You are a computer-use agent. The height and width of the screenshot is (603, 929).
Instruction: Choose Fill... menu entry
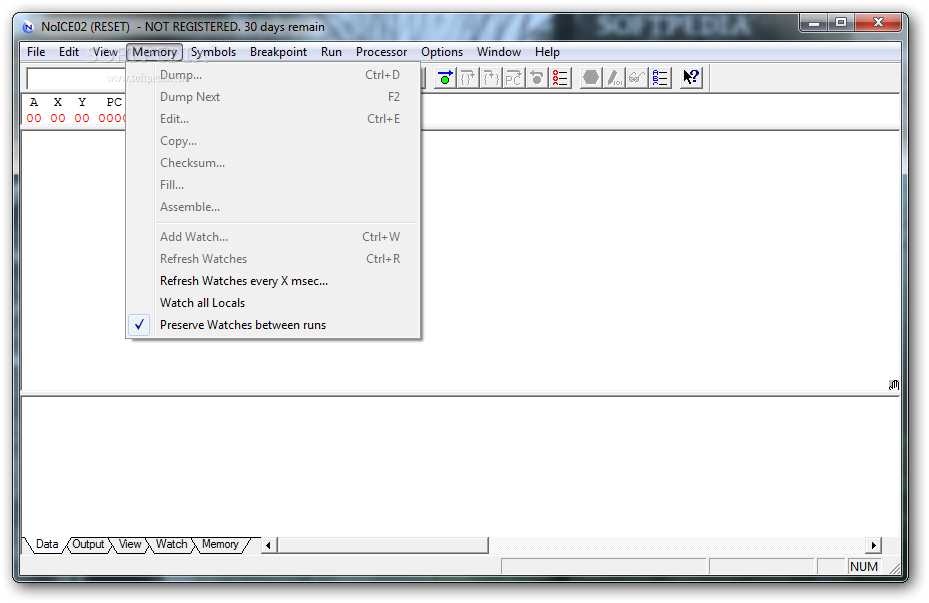(x=273, y=185)
